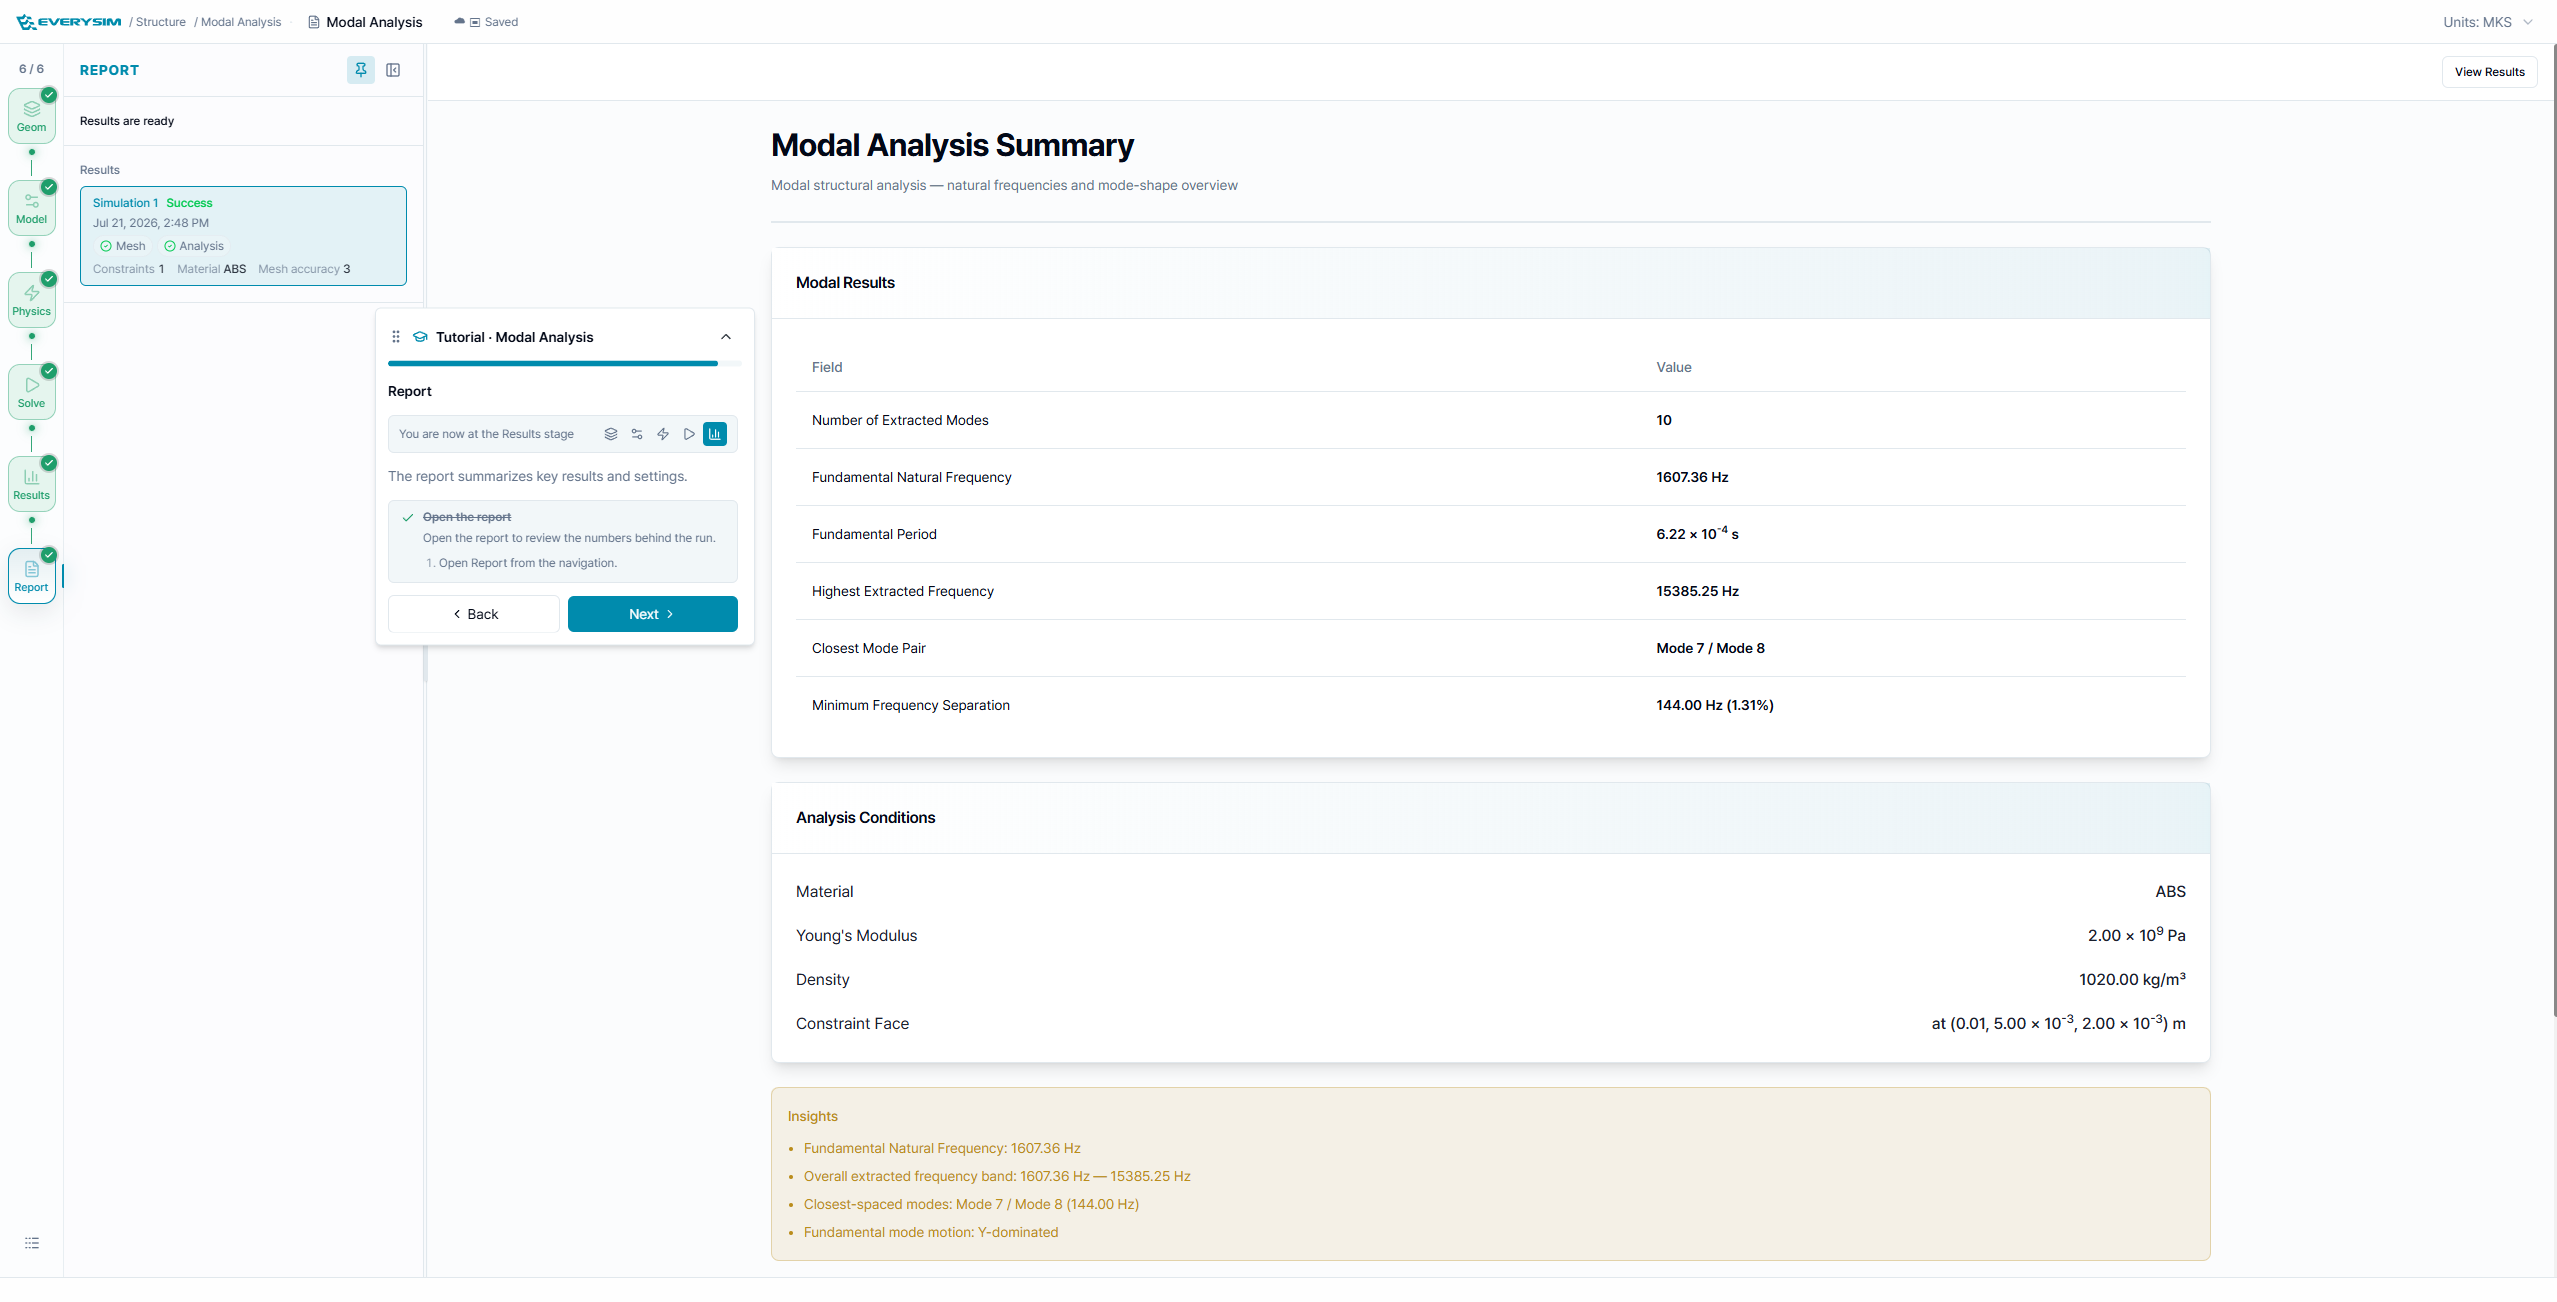Toggle the pin panel icon

tap(361, 70)
